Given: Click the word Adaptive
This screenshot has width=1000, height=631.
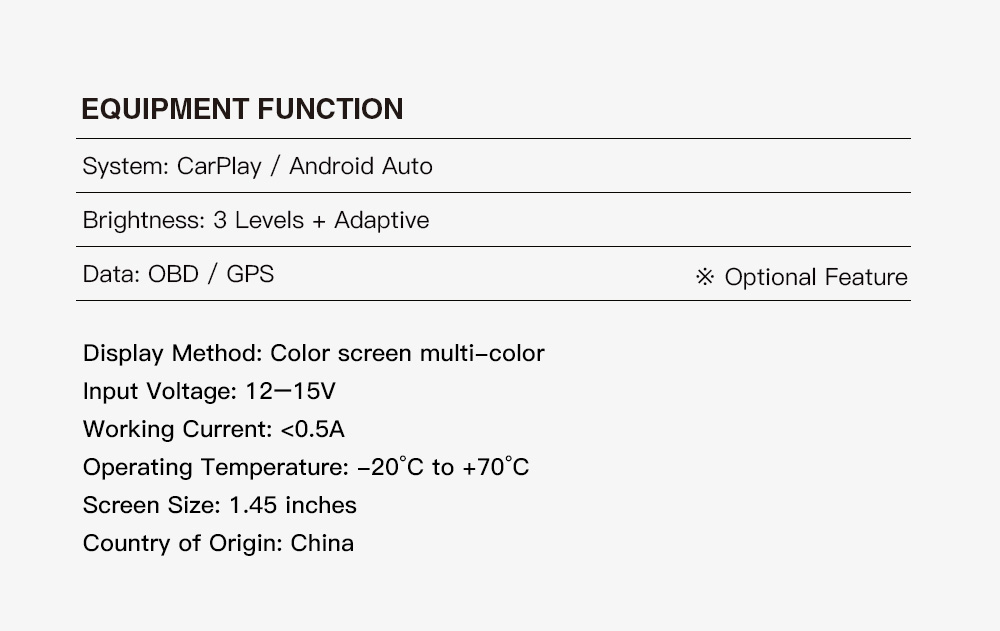Looking at the screenshot, I should coord(381,220).
